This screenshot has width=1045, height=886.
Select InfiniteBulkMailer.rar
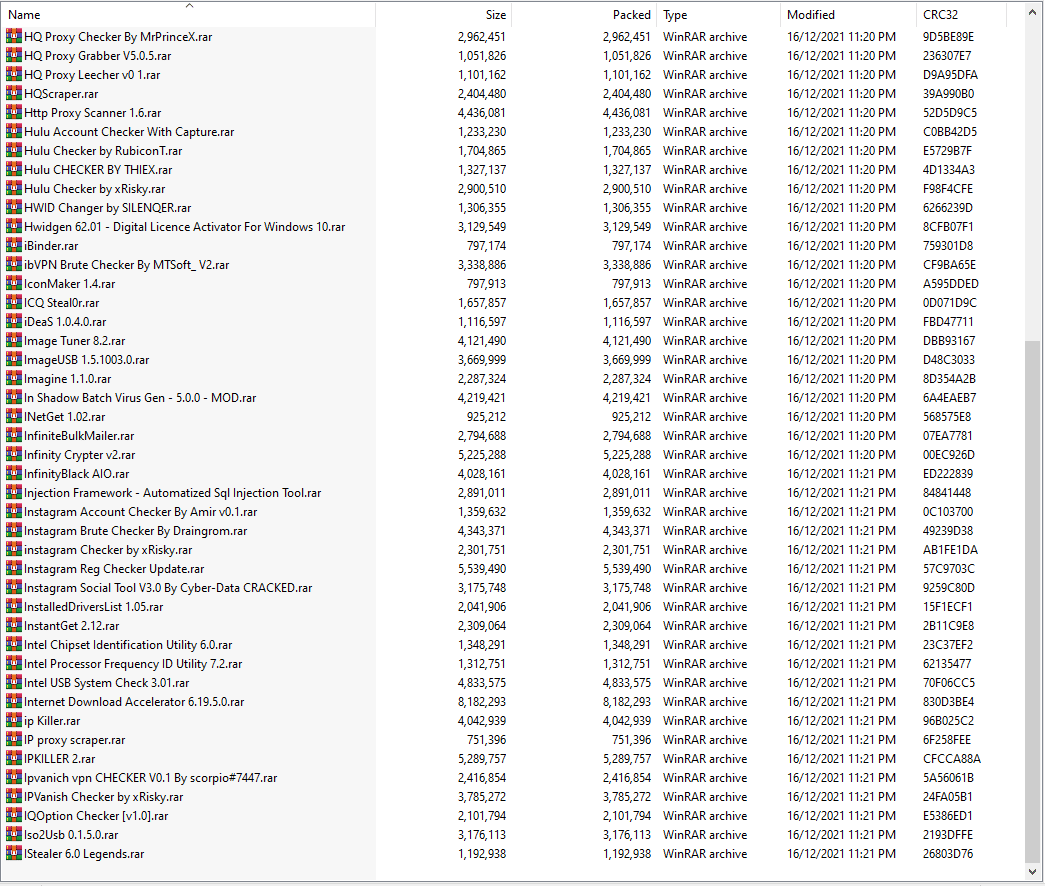79,435
